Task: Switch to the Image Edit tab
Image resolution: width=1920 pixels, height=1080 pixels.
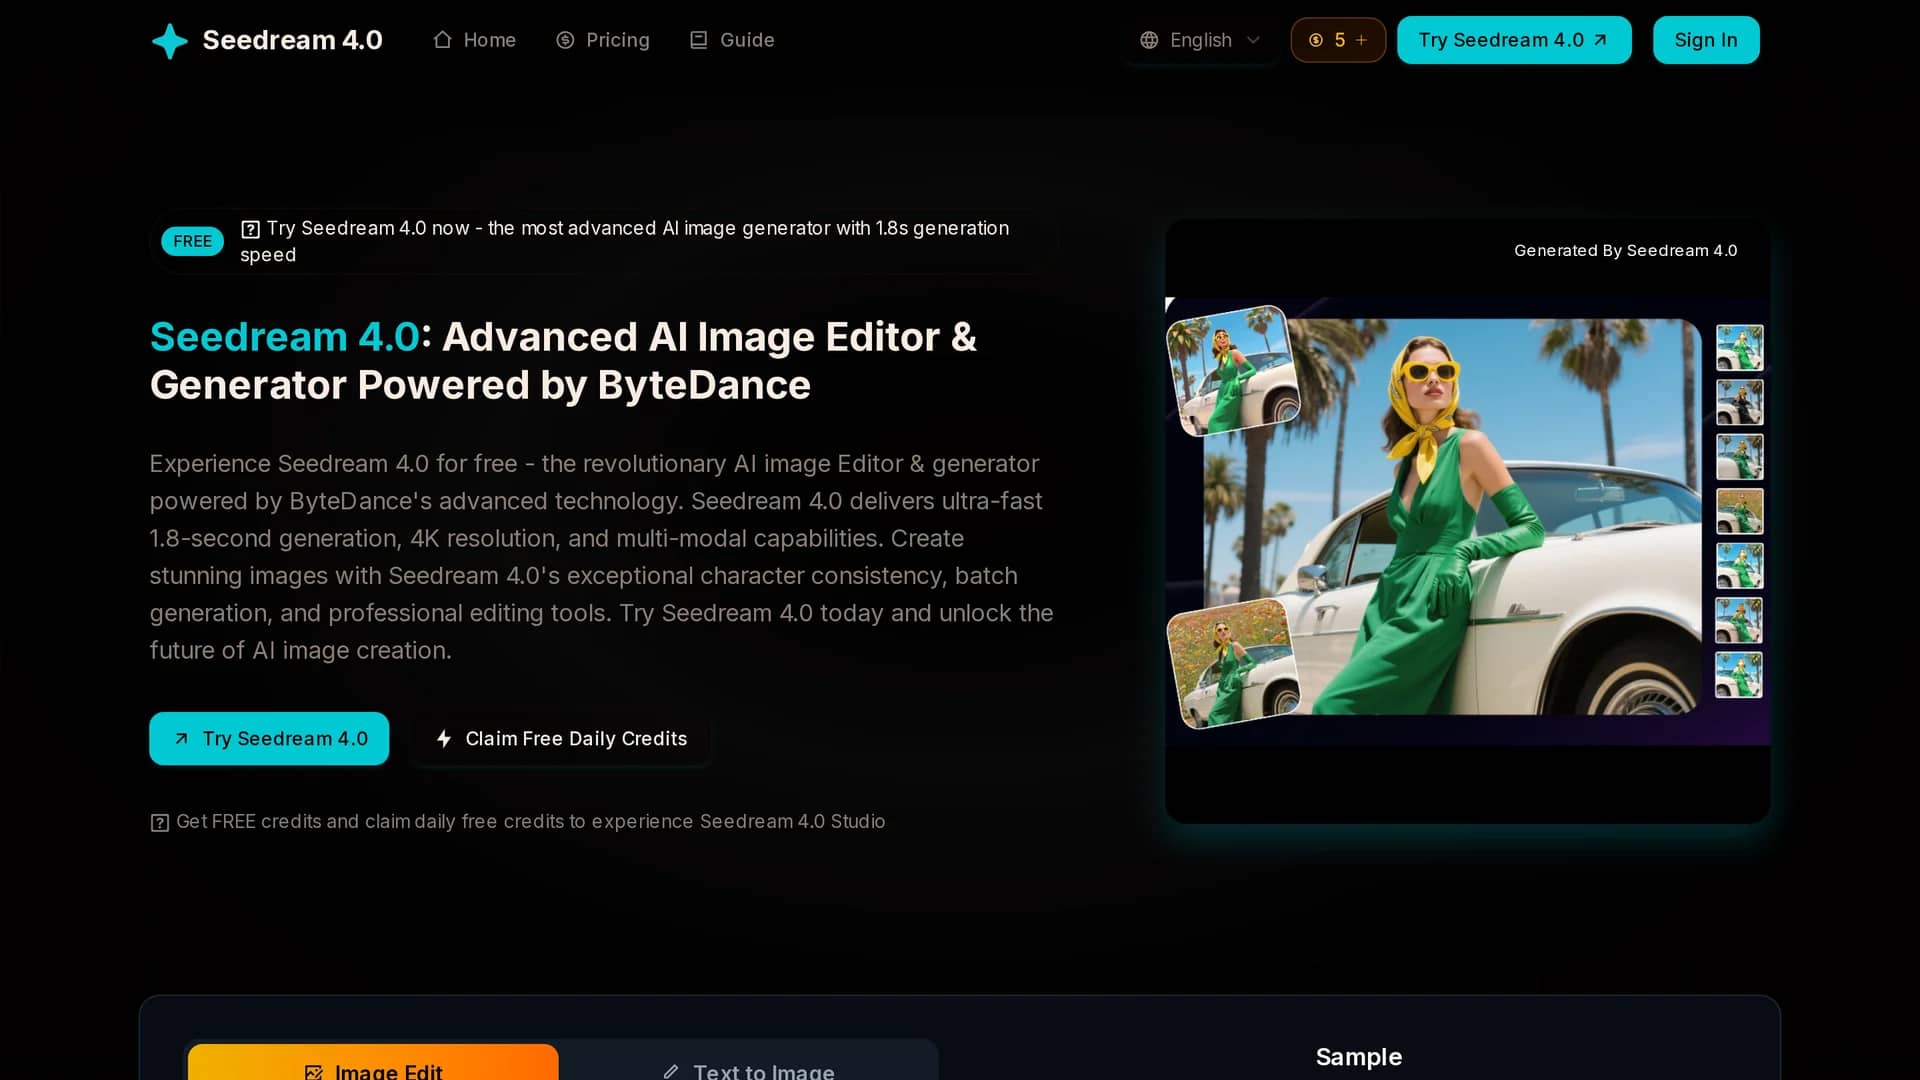Action: (373, 1062)
